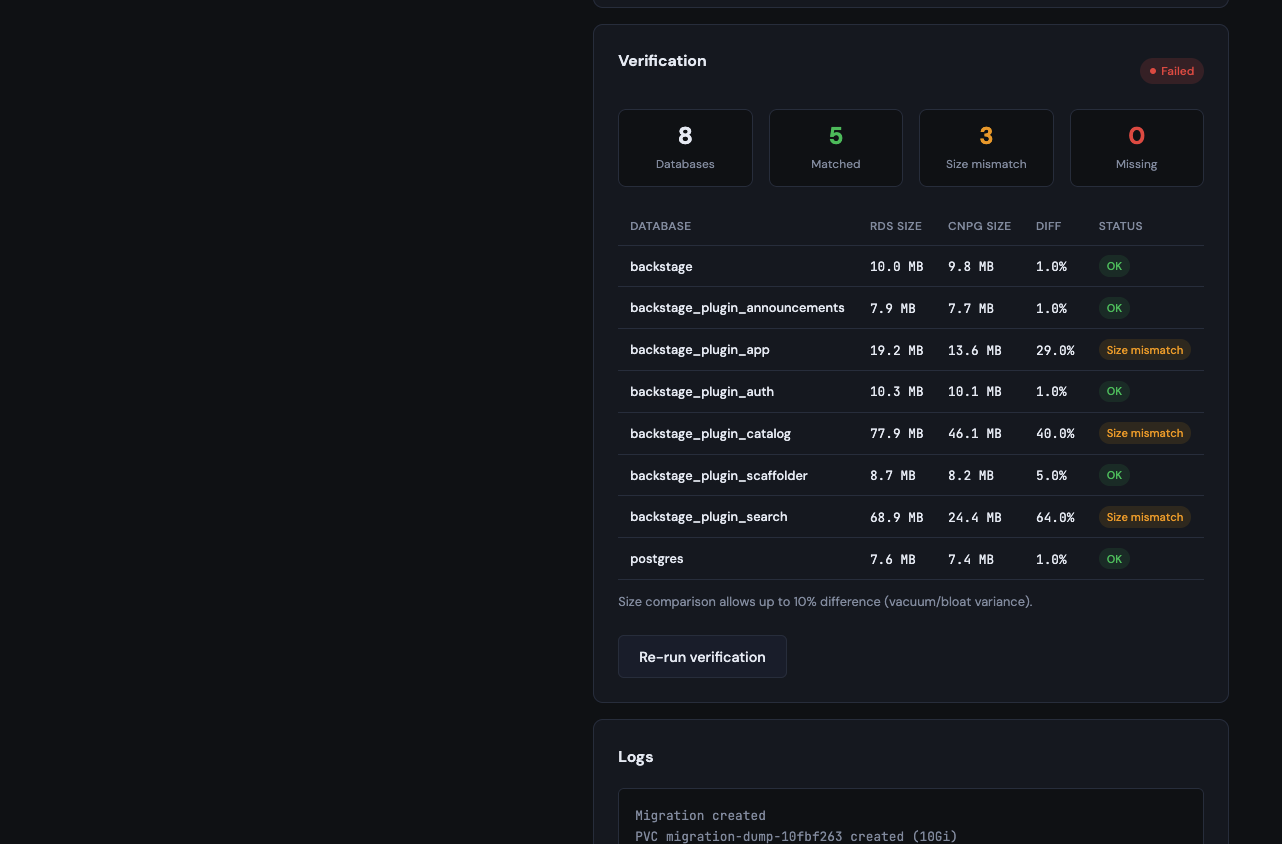Select backstage_plugin_search database name
The width and height of the screenshot is (1282, 844).
tap(709, 517)
